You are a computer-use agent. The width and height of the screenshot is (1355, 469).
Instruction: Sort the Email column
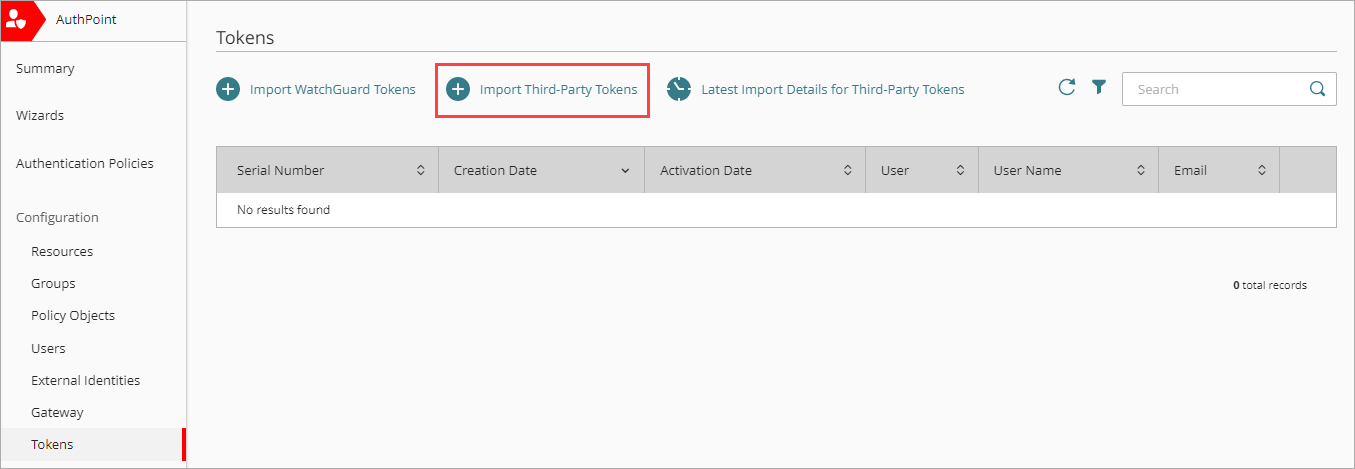tap(1262, 171)
